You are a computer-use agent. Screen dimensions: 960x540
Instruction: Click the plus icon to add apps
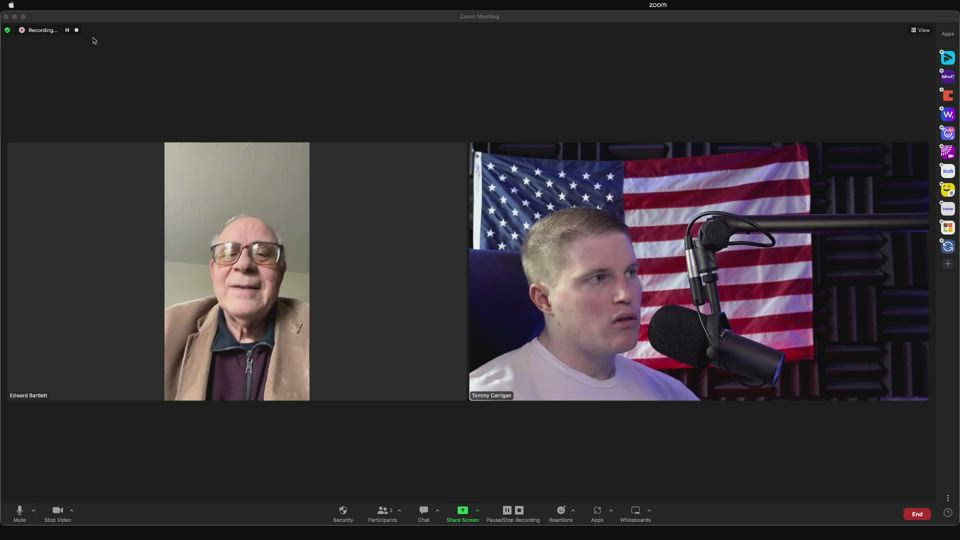(948, 264)
